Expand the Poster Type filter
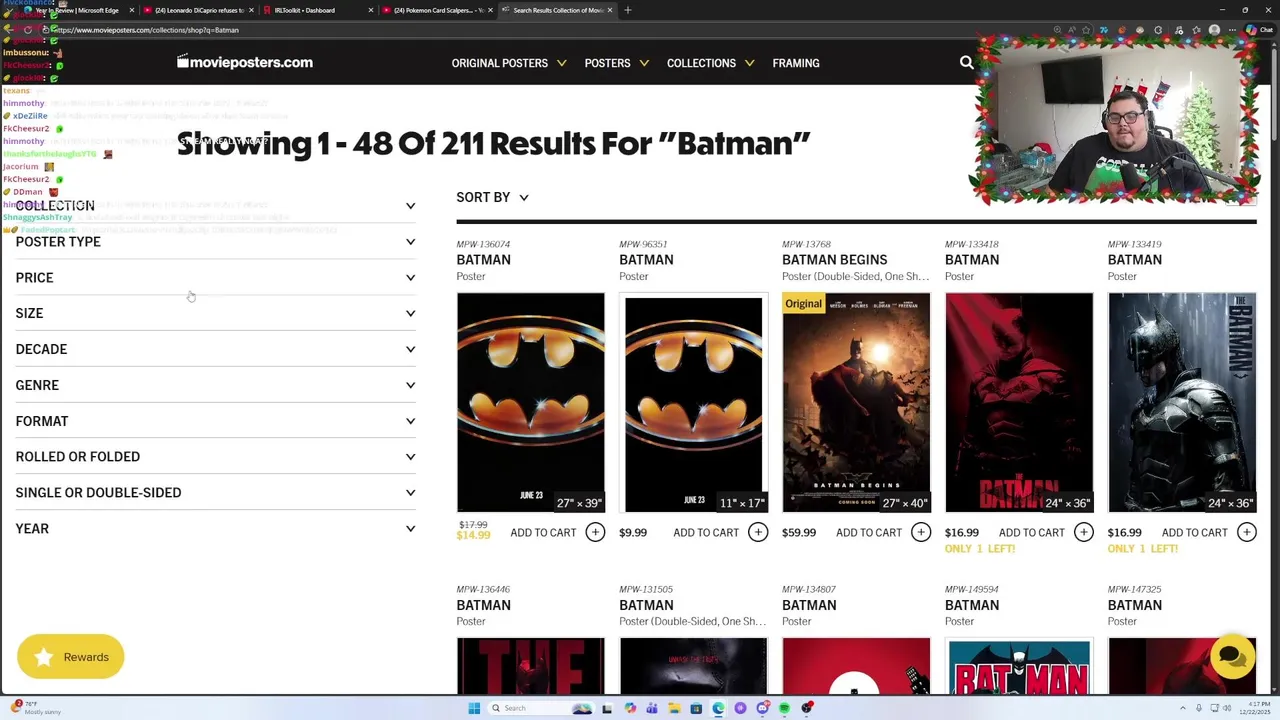 point(215,242)
